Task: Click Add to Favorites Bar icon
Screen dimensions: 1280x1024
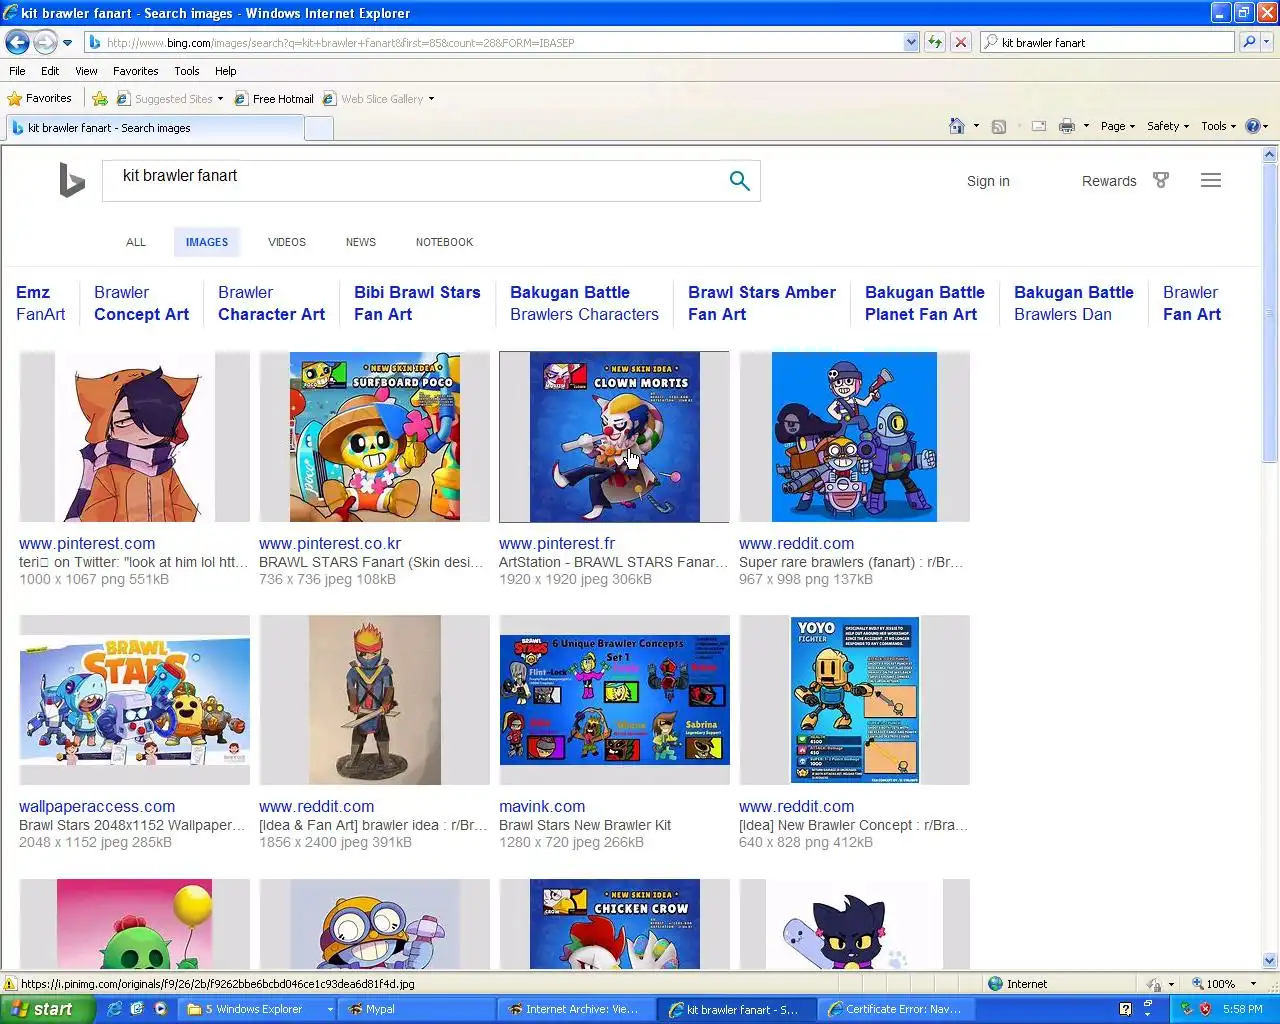Action: tap(99, 99)
